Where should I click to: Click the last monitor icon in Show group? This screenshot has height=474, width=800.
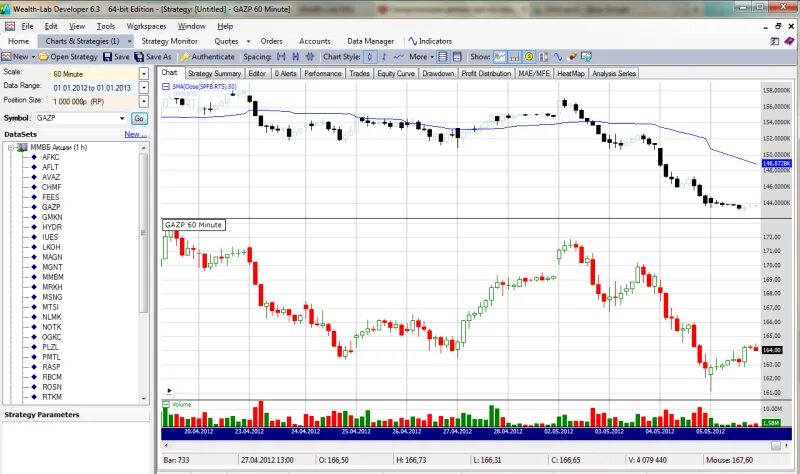click(586, 57)
